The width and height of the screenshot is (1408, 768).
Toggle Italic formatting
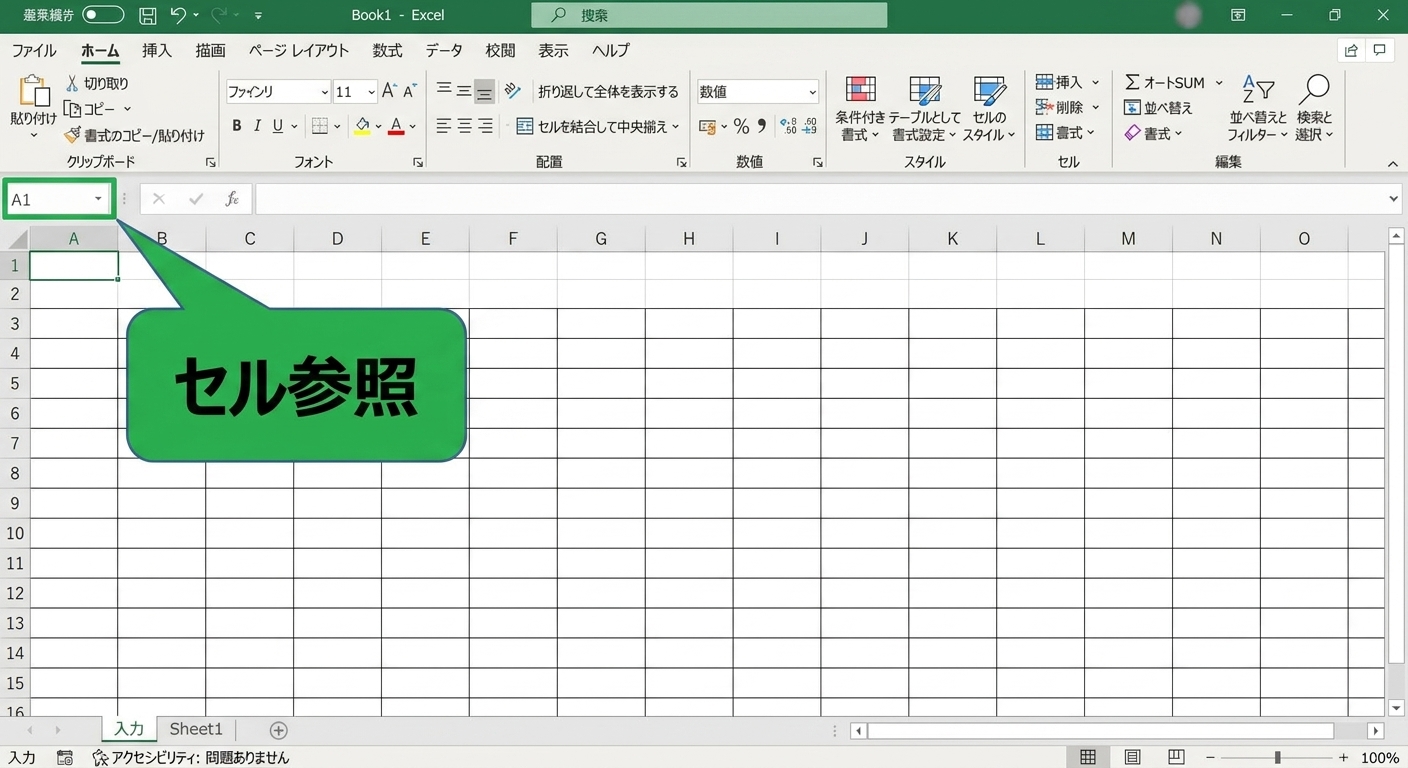click(x=257, y=126)
